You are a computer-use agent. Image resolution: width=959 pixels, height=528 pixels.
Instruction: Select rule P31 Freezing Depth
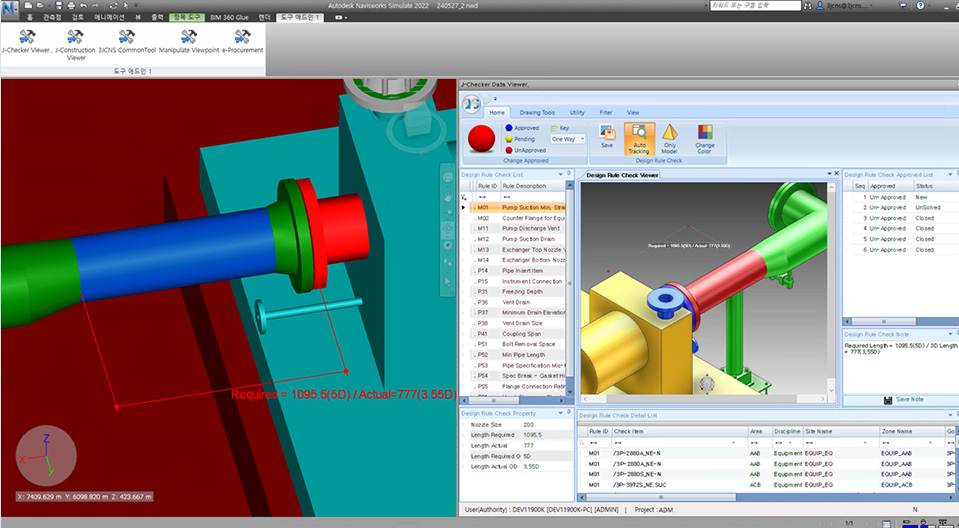tap(517, 292)
